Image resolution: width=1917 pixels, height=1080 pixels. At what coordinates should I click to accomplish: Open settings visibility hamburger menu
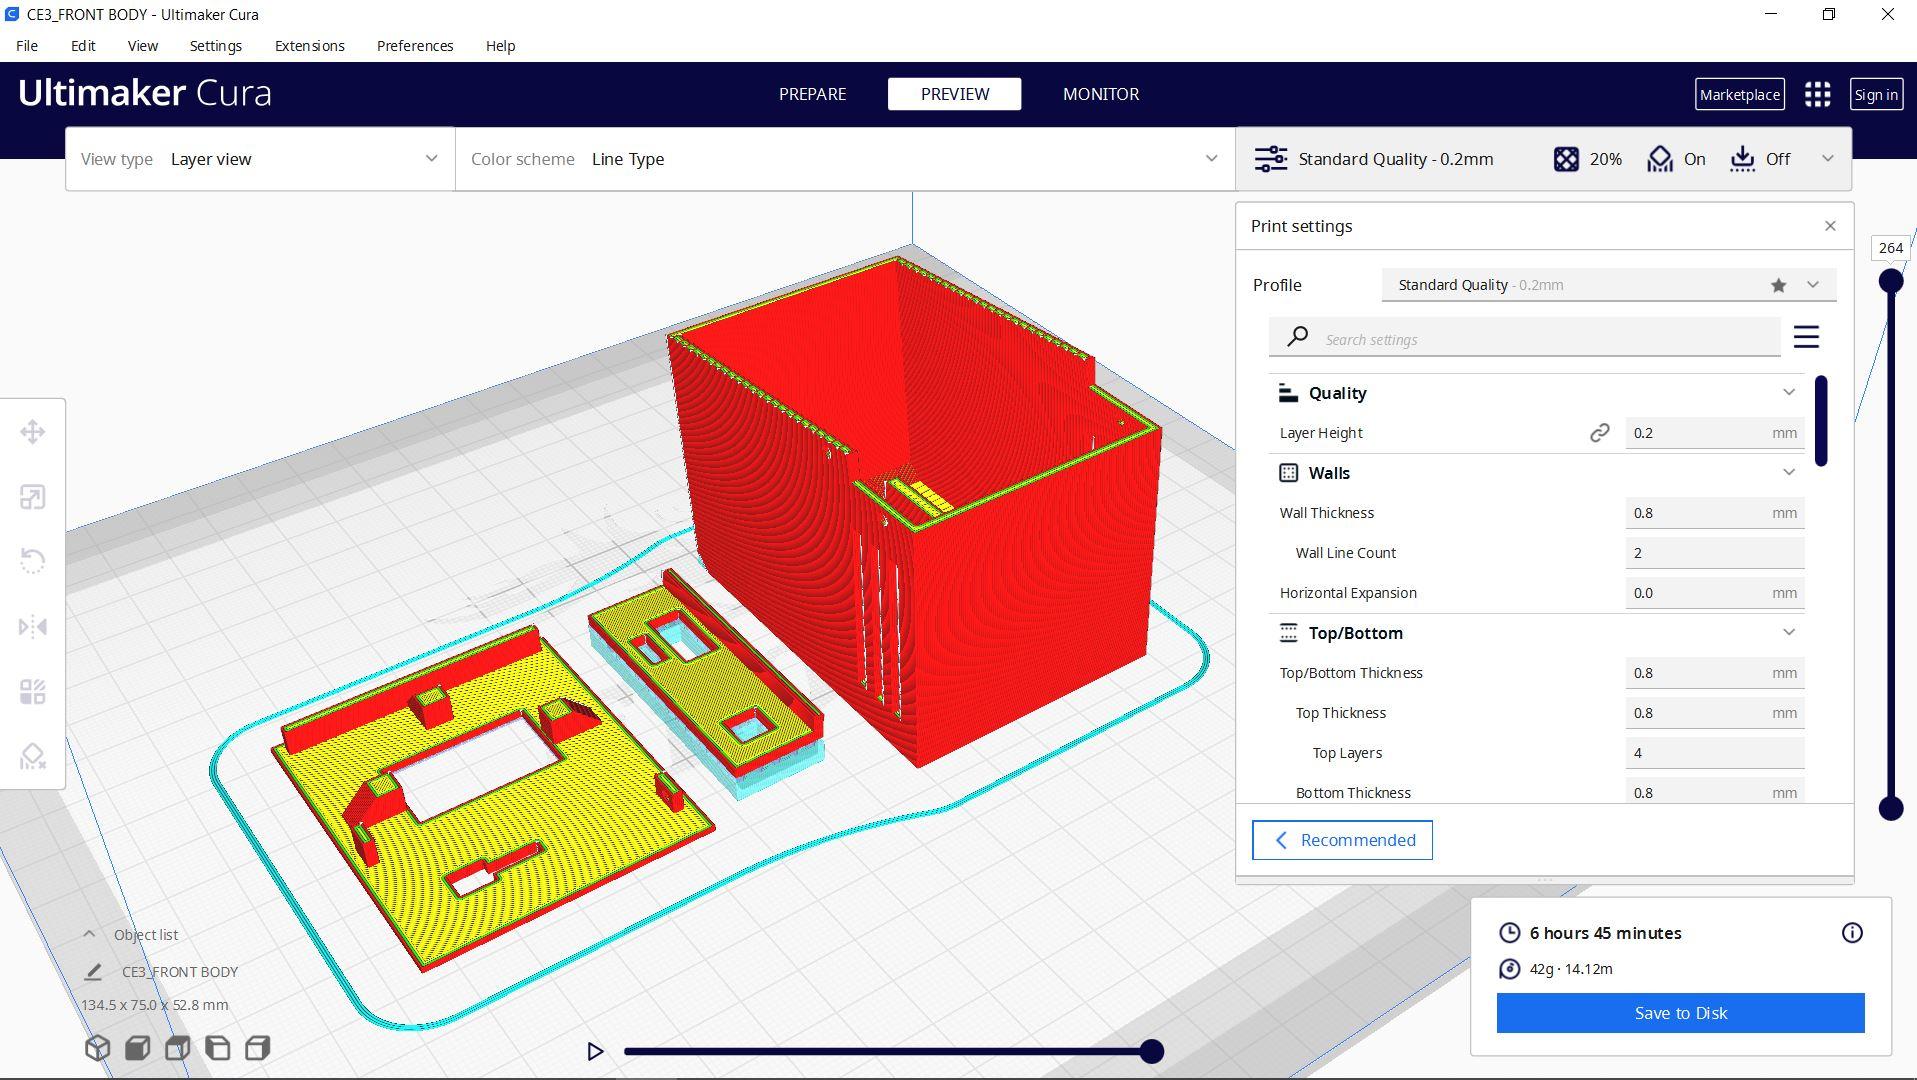(1806, 337)
